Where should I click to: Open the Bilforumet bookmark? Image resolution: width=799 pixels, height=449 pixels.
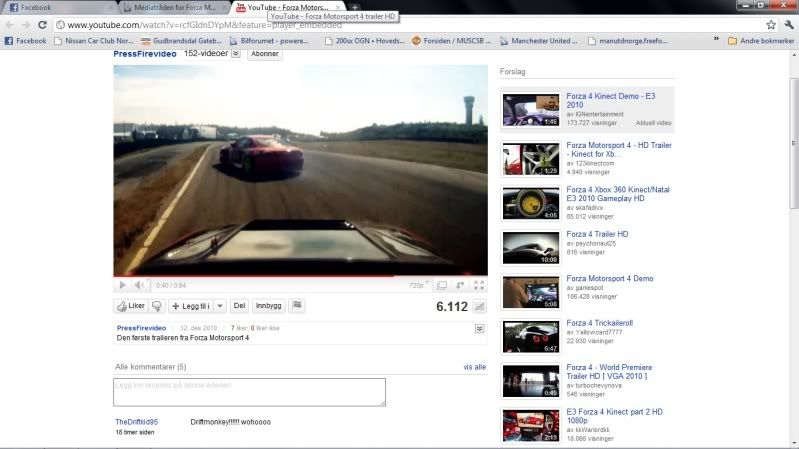click(x=269, y=41)
